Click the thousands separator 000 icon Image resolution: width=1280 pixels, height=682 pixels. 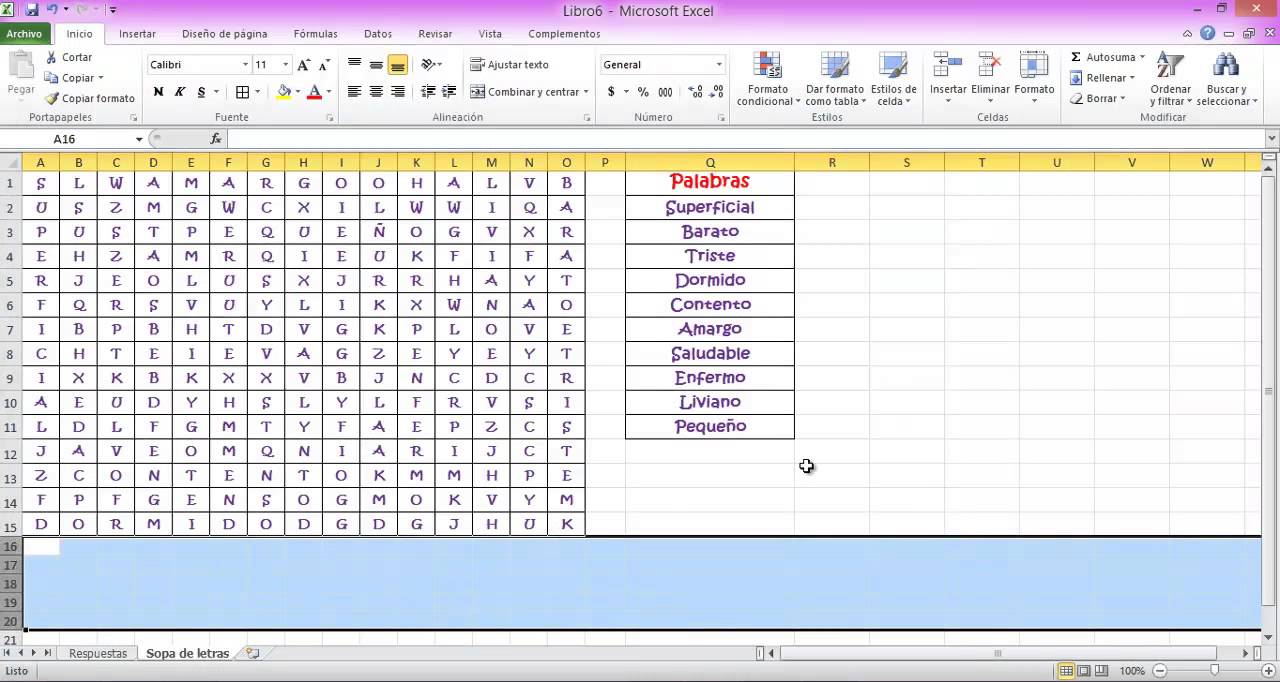tap(667, 92)
